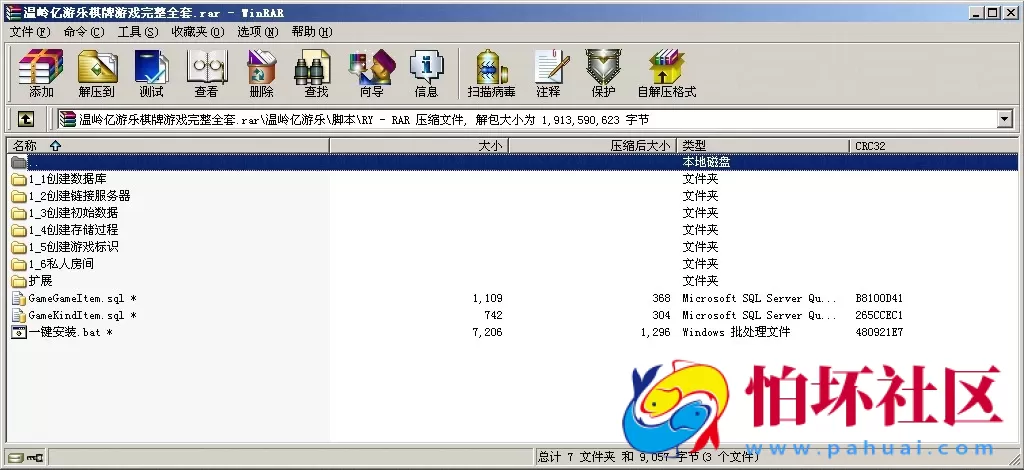The width and height of the screenshot is (1024, 470).
Task: Click size value 1,109
Action: [488, 298]
